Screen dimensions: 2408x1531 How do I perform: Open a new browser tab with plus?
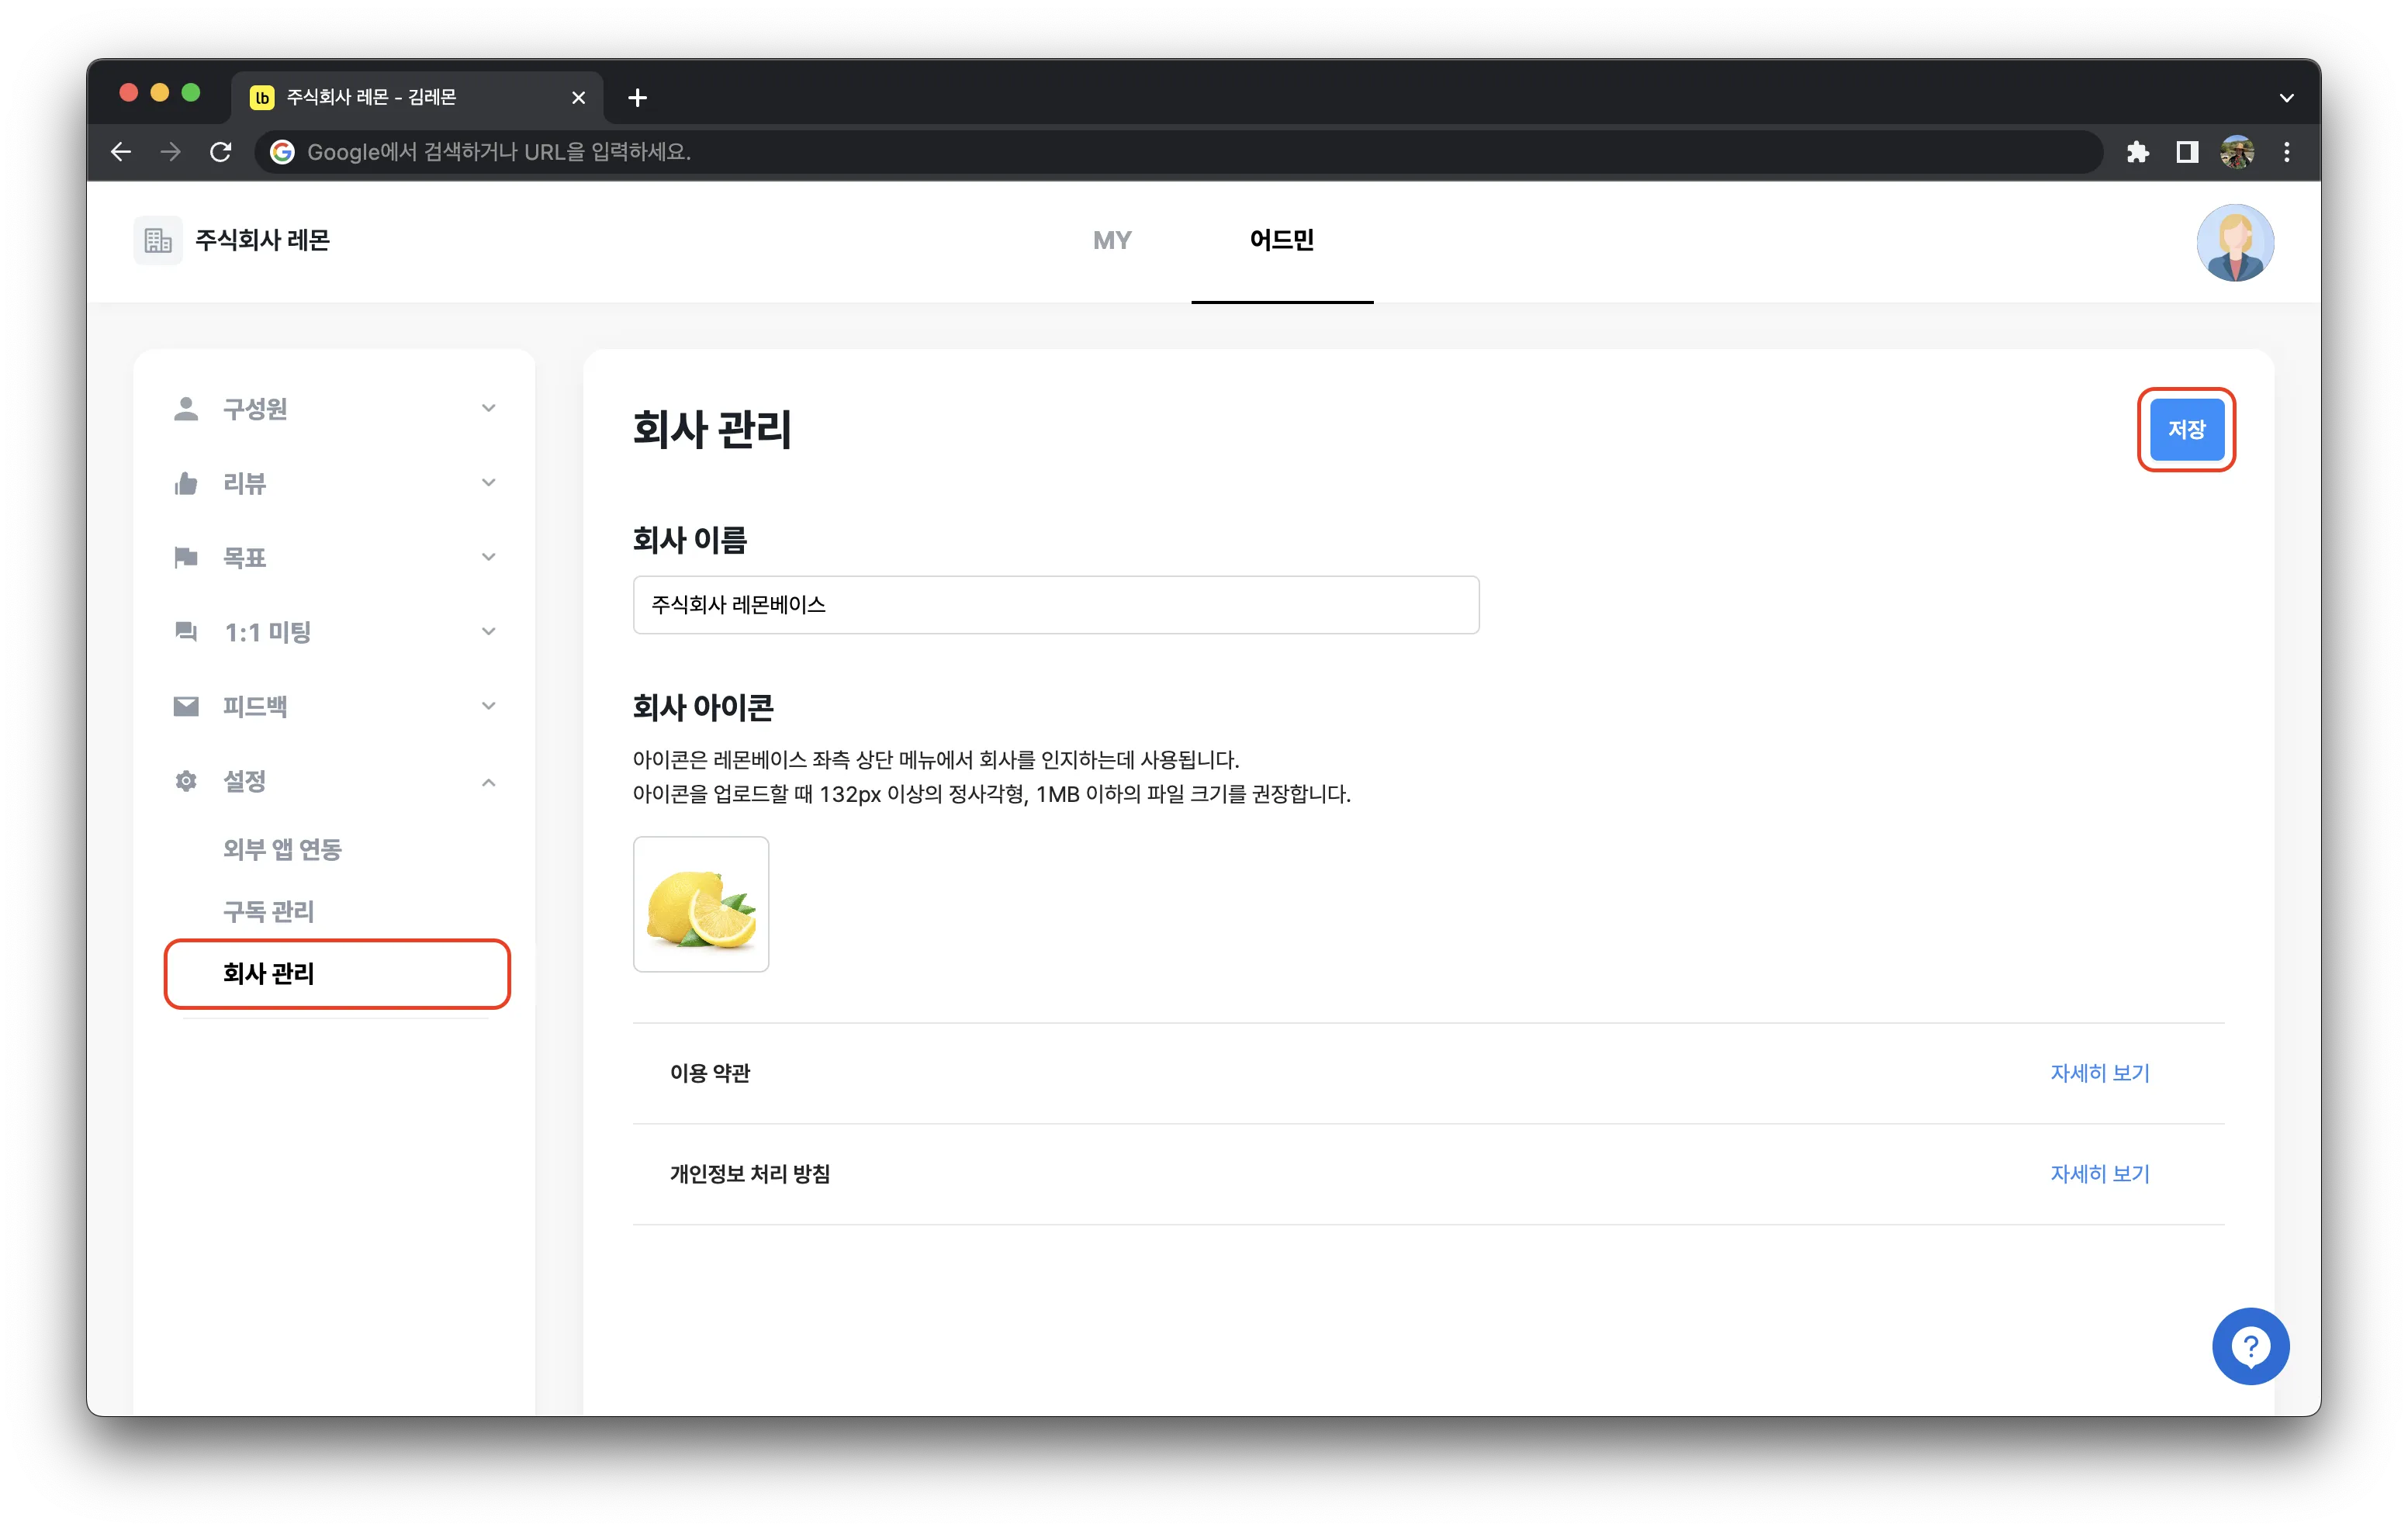point(638,97)
